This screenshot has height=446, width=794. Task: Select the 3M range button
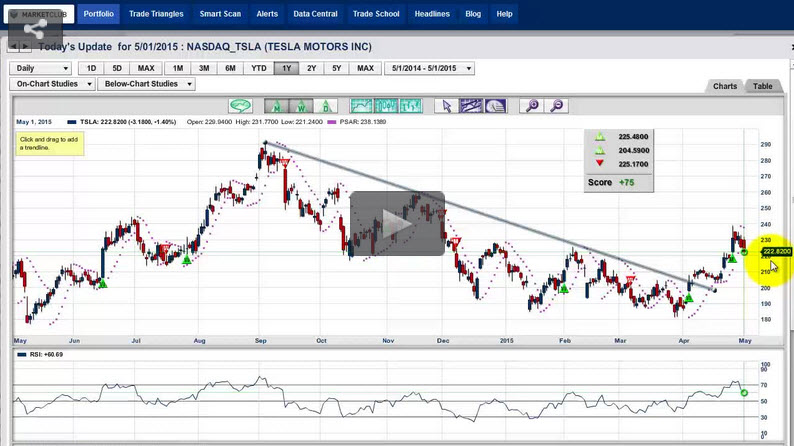[x=204, y=68]
